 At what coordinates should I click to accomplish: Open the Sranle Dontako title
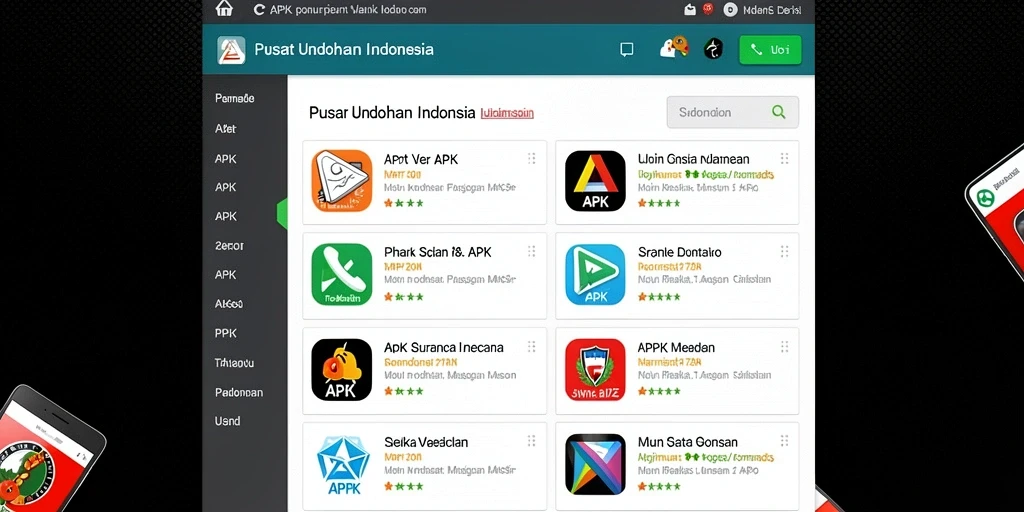[679, 251]
